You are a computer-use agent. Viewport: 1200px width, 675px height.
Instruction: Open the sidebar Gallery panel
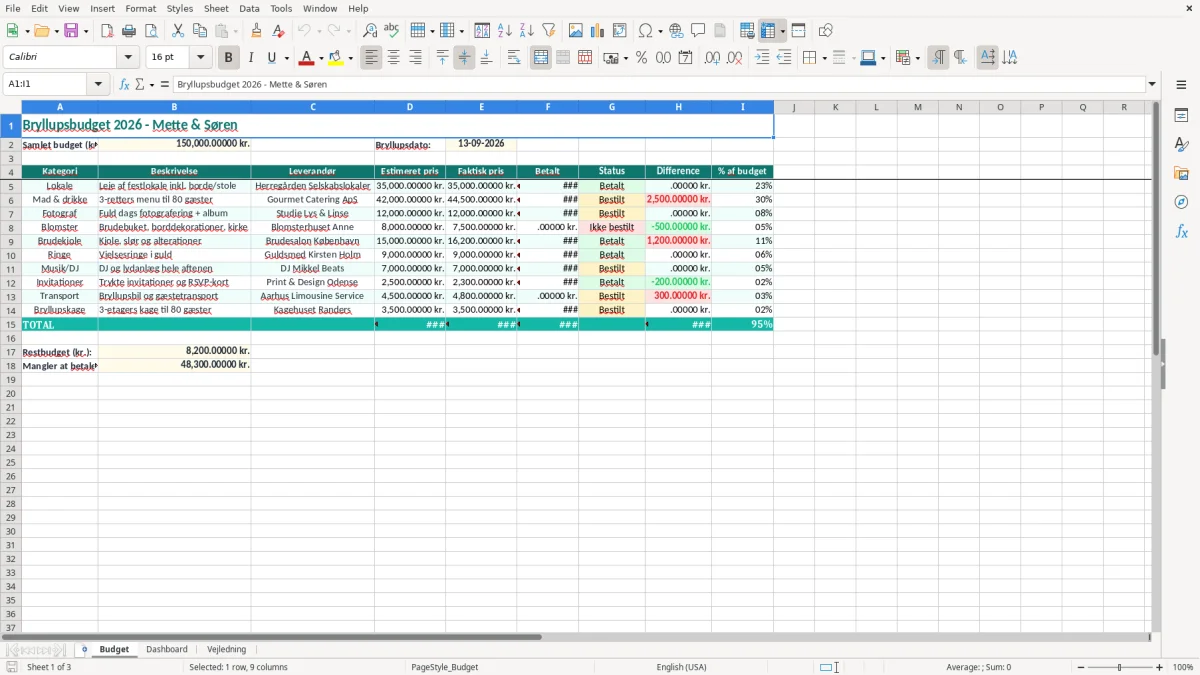click(1181, 174)
